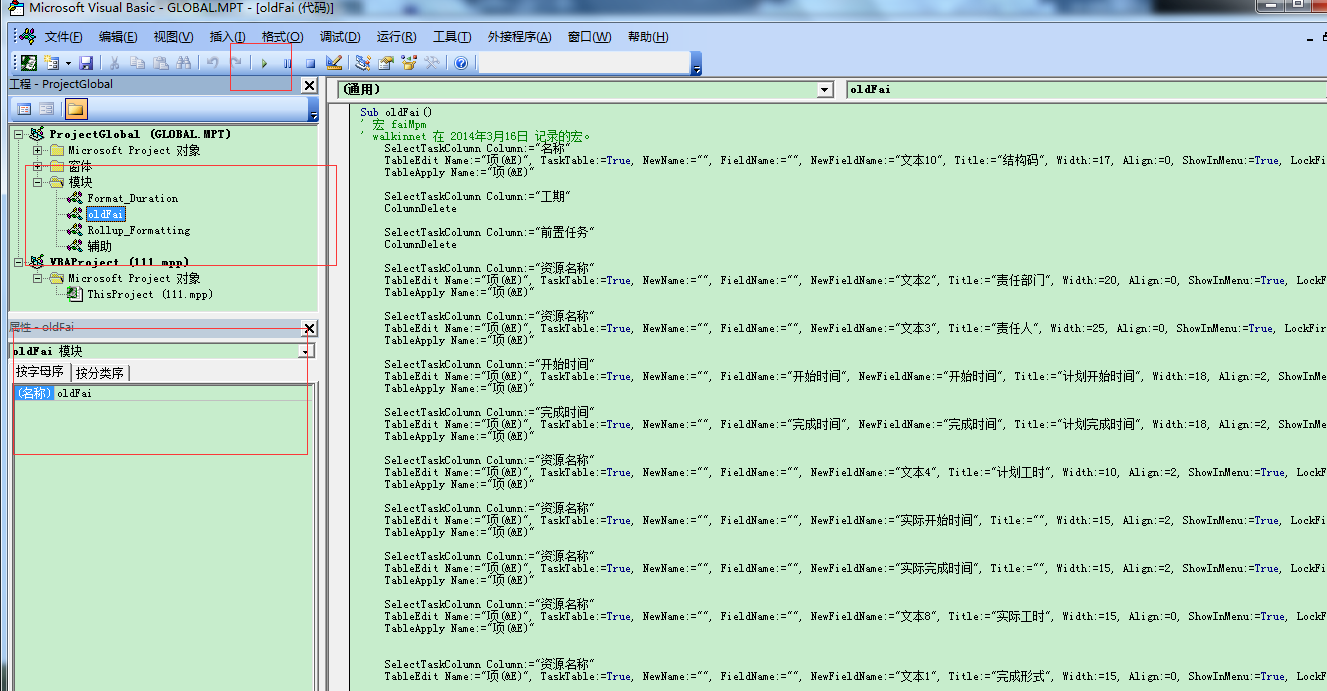
Task: Select the oldFai module in tree
Action: pyautogui.click(x=106, y=214)
